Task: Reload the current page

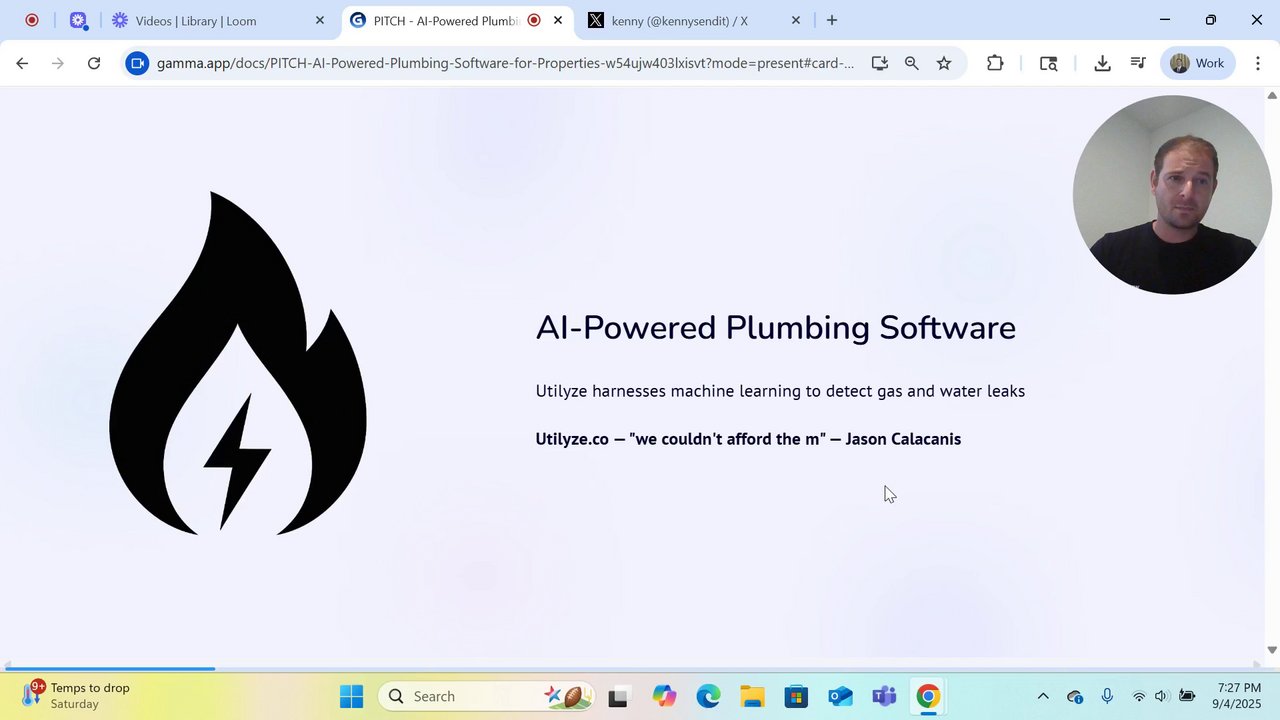Action: [x=94, y=63]
